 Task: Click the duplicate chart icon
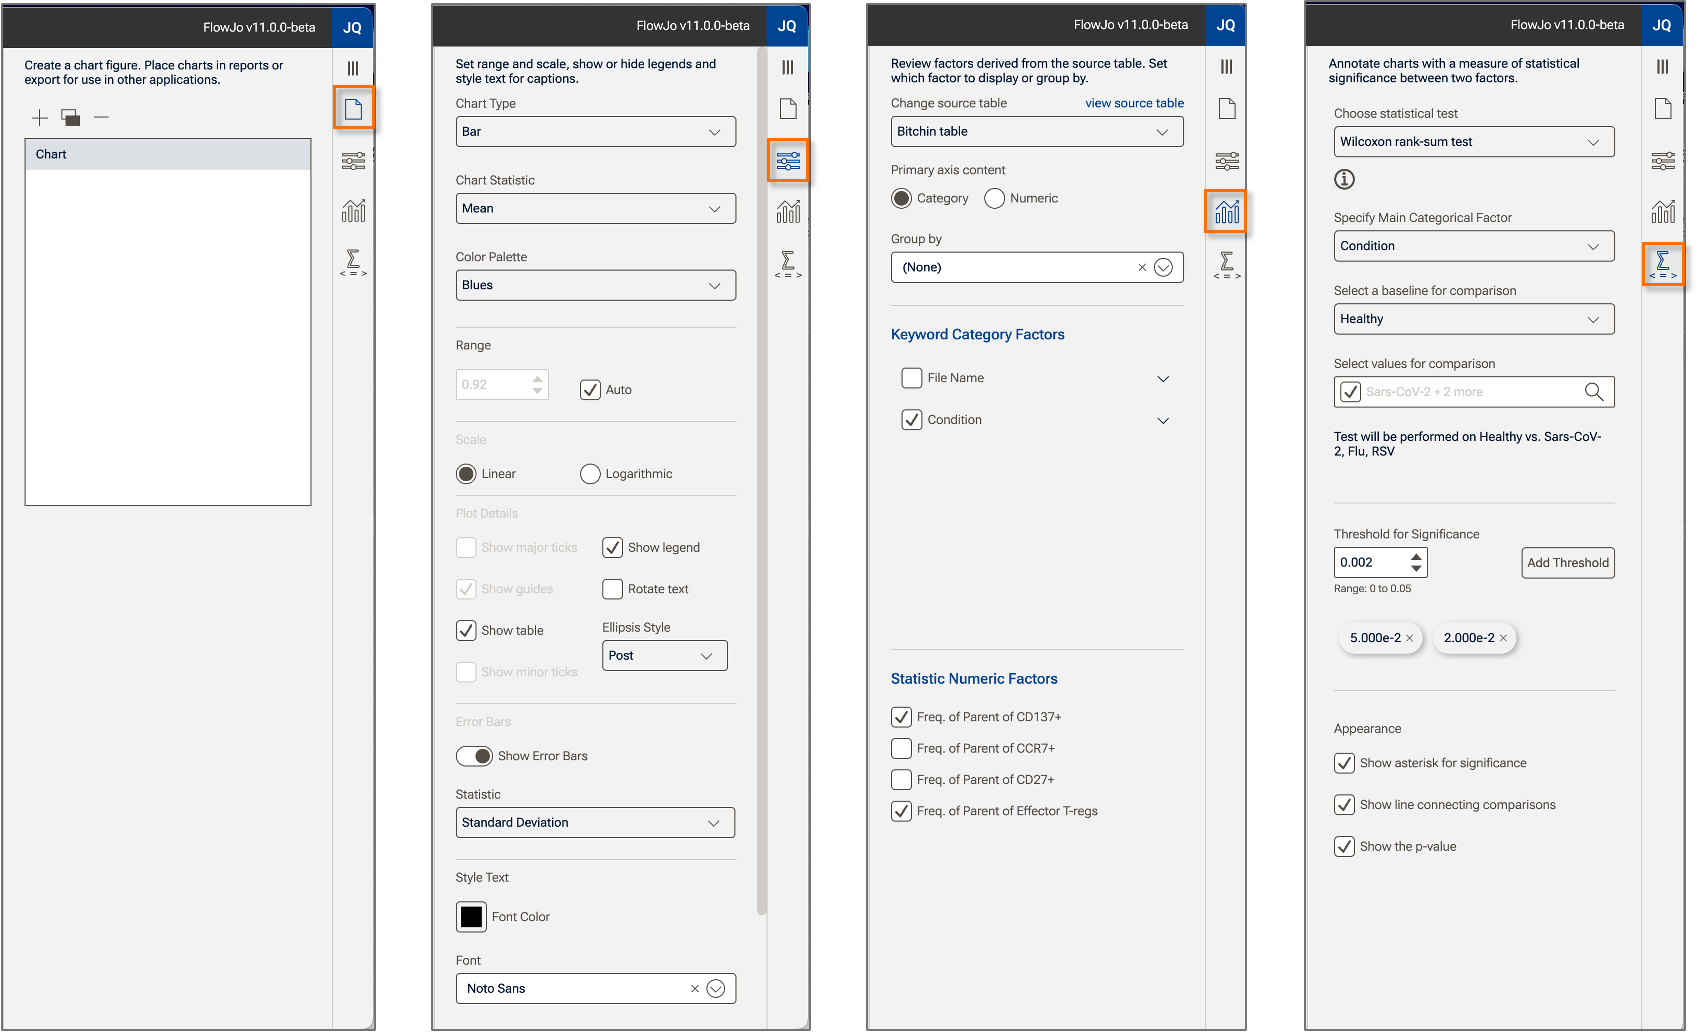point(71,118)
